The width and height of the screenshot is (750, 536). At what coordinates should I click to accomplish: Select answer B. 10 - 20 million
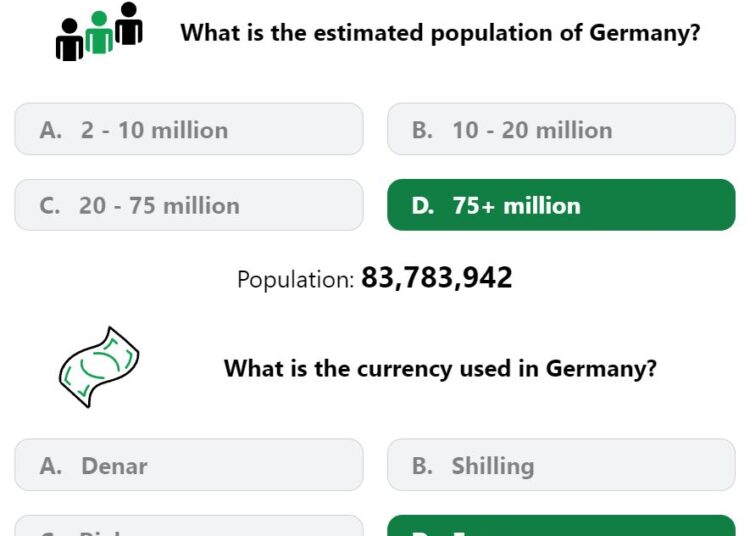click(x=561, y=129)
